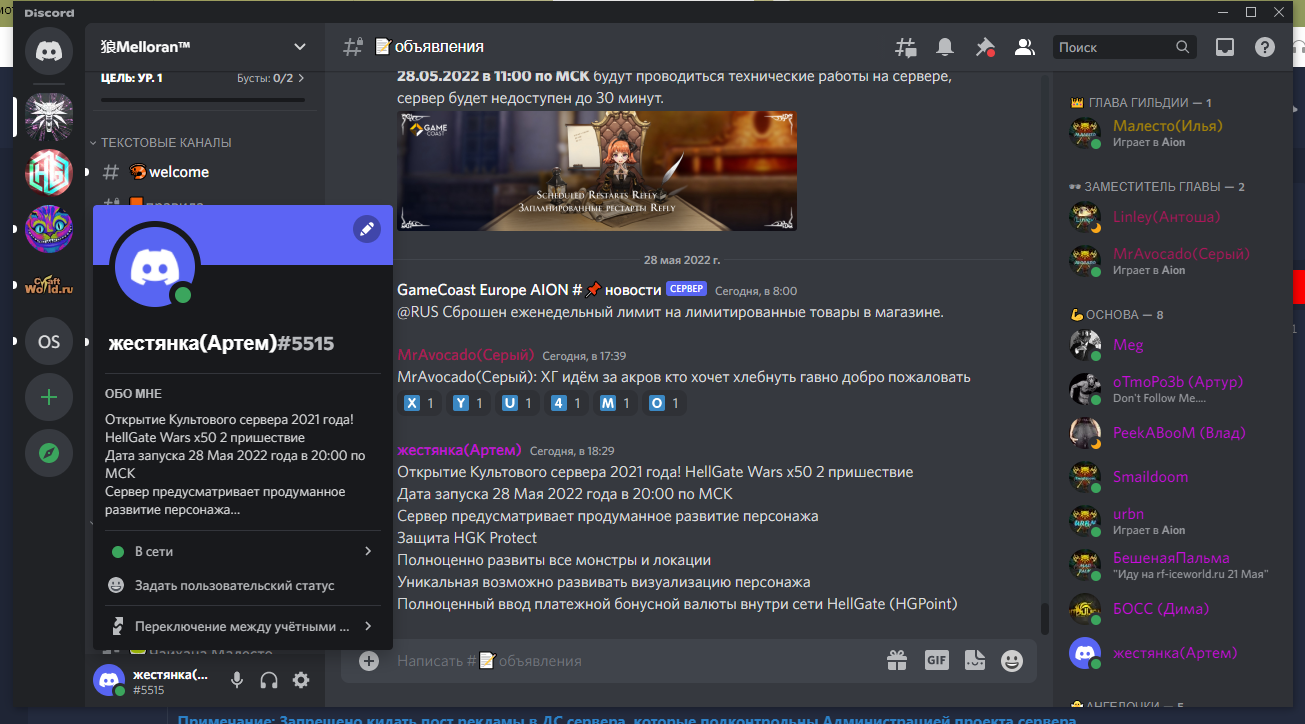The height and width of the screenshot is (724, 1305).
Task: Click search field Поиск
Action: click(1124, 47)
